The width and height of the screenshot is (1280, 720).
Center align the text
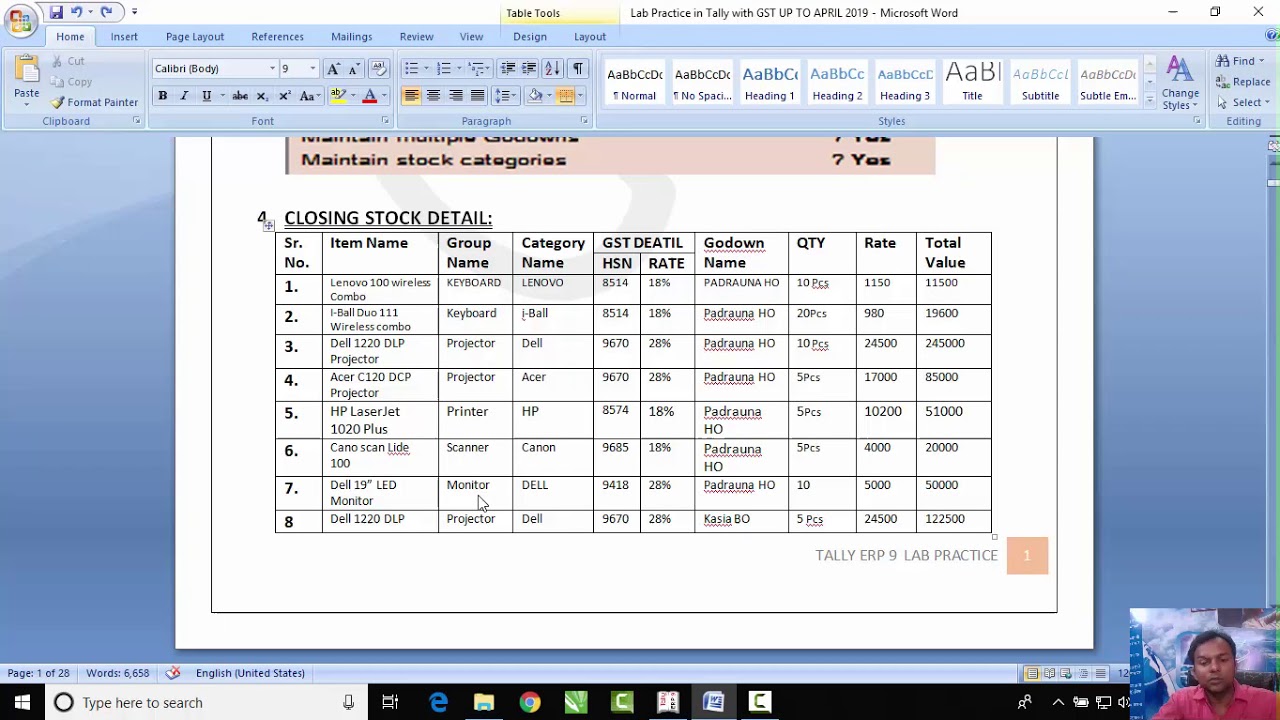(433, 96)
